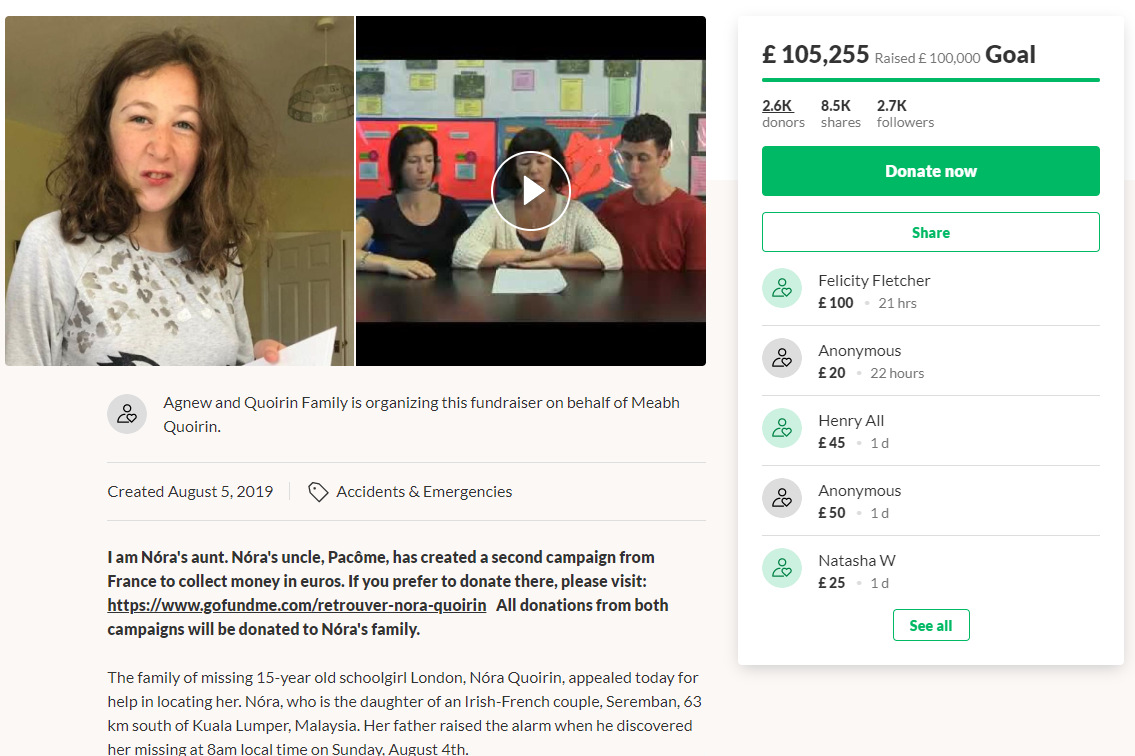Viewport: 1135px width, 756px height.
Task: Click the 2.6K donors link
Action: (x=782, y=114)
